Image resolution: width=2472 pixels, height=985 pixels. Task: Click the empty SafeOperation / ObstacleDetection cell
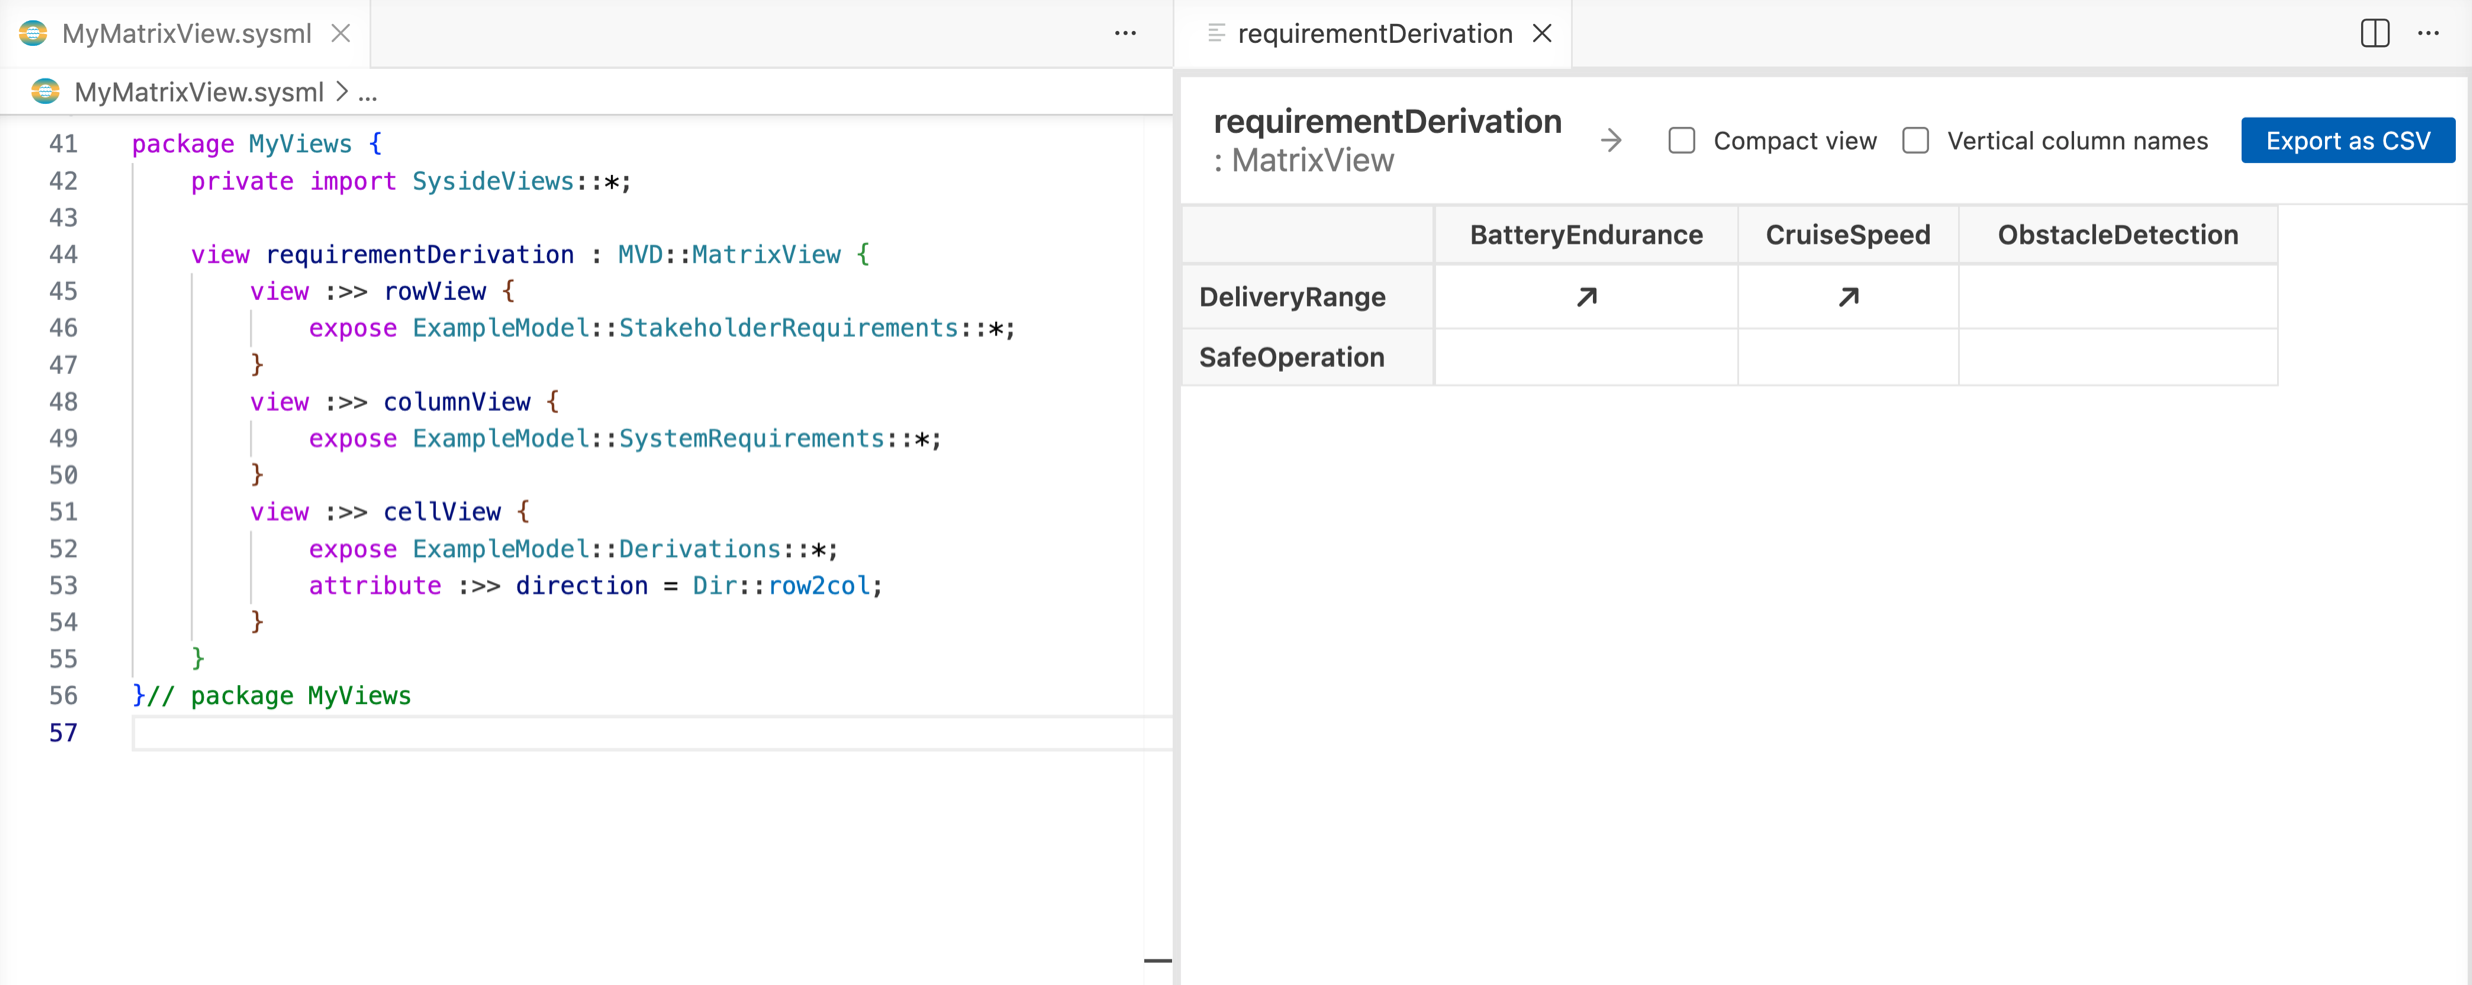[x=2118, y=357]
